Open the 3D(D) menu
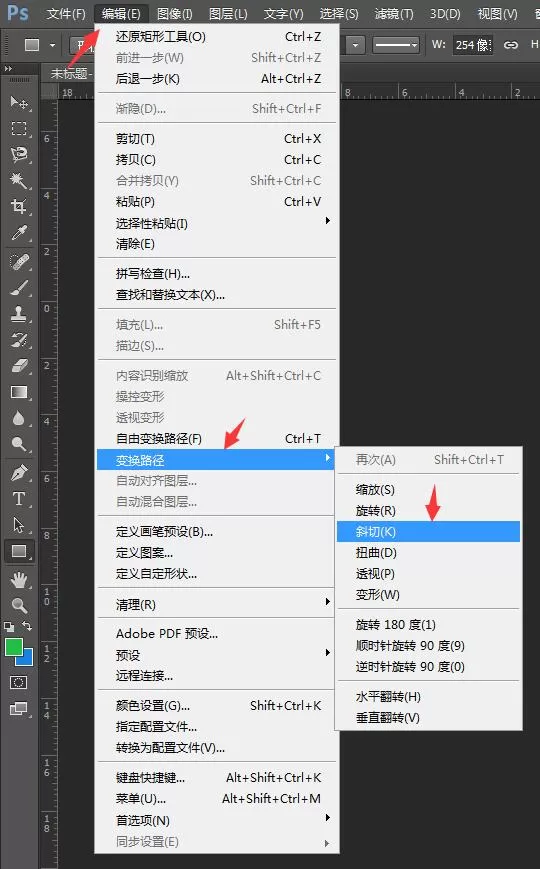The width and height of the screenshot is (540, 869). pyautogui.click(x=445, y=13)
